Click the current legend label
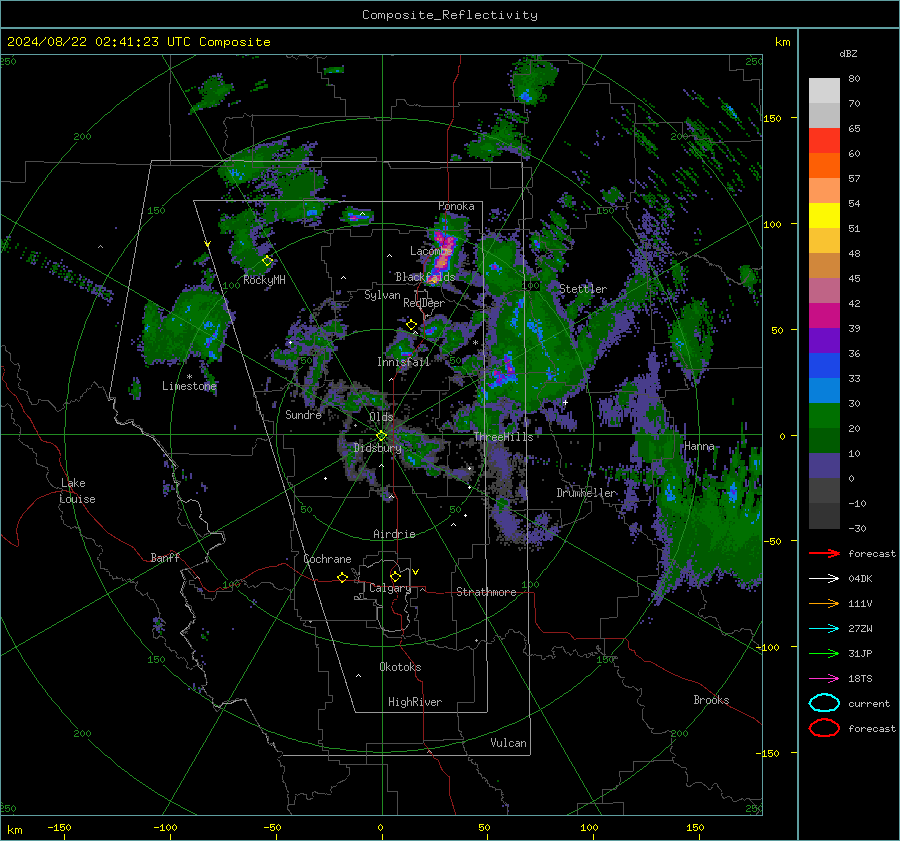This screenshot has height=841, width=900. click(869, 704)
